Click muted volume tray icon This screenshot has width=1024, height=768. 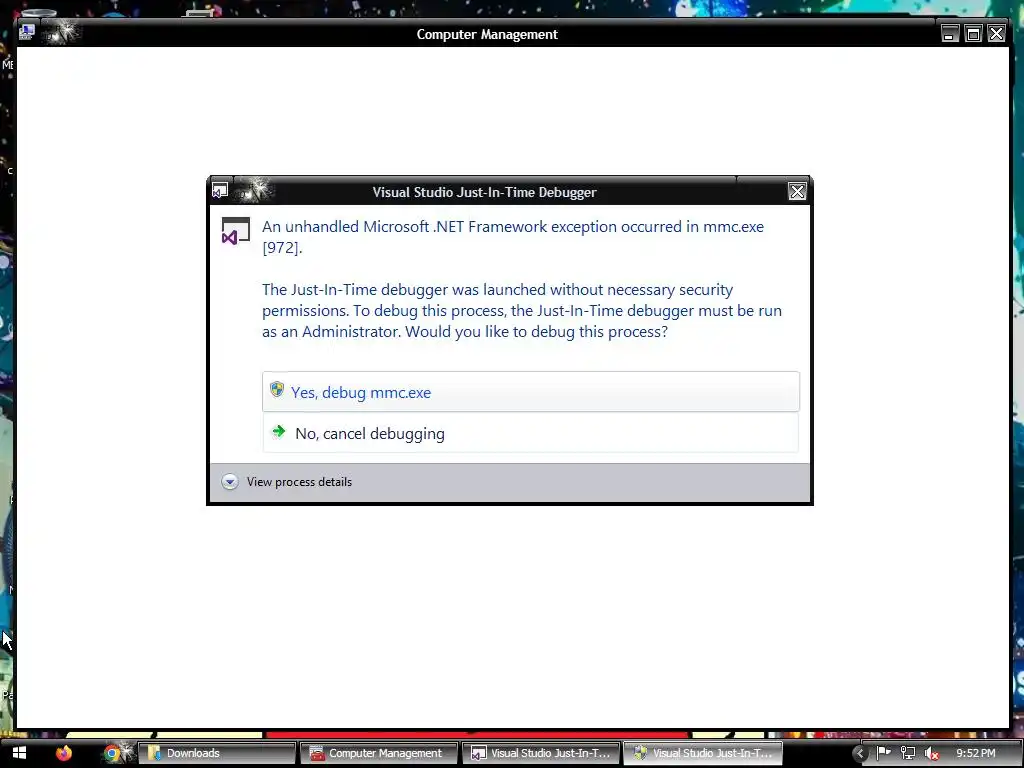point(932,753)
